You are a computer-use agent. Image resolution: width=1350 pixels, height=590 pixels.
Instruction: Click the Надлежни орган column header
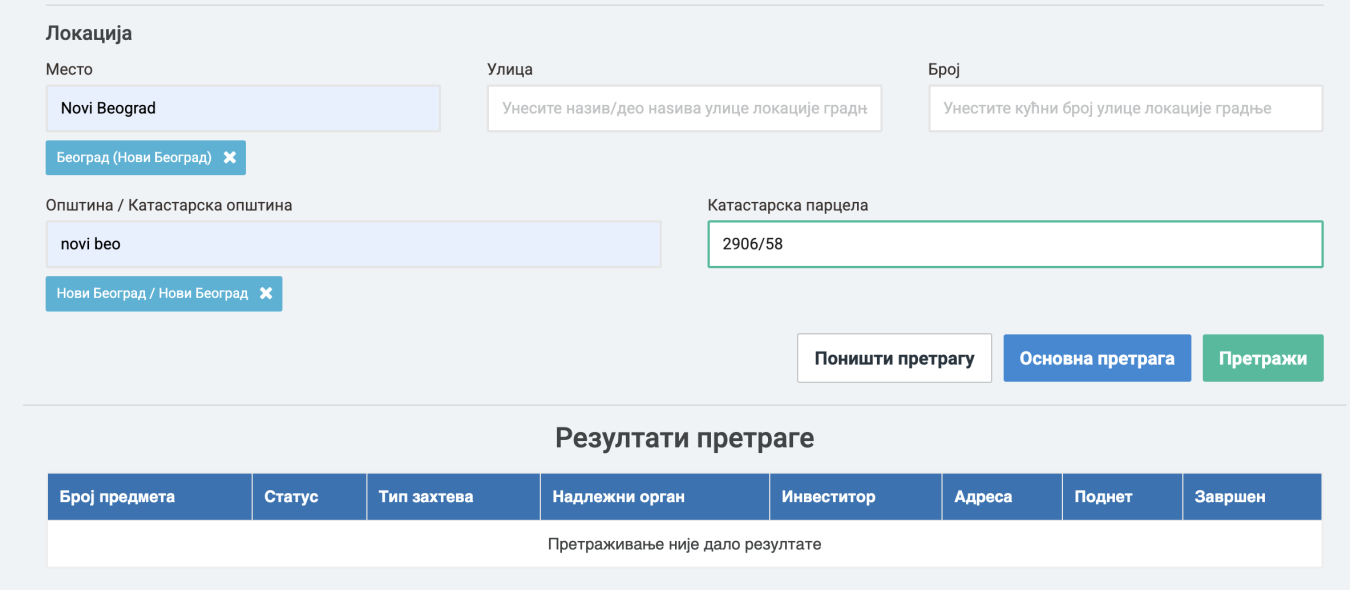click(x=618, y=497)
